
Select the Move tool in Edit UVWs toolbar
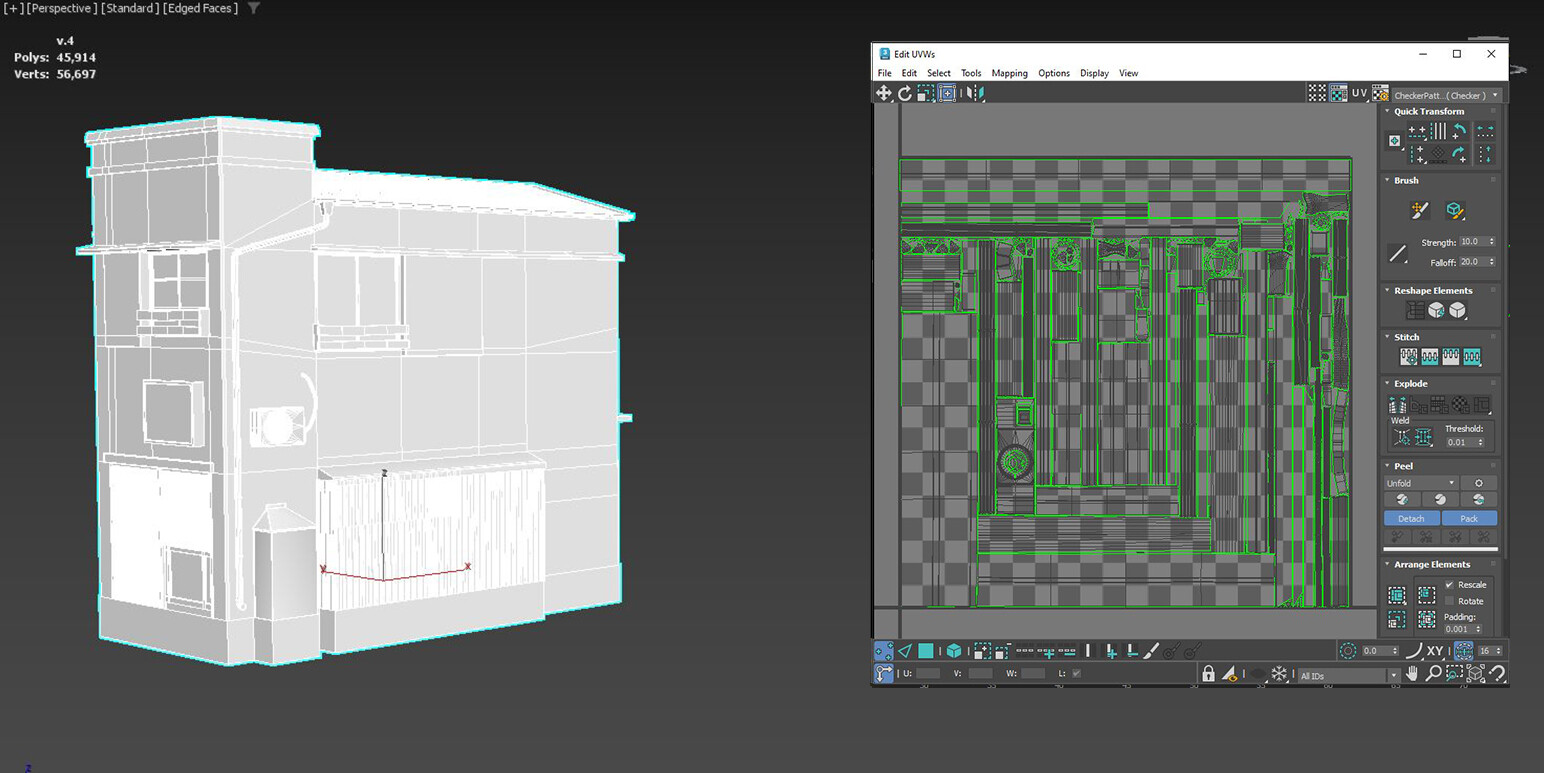(x=884, y=92)
